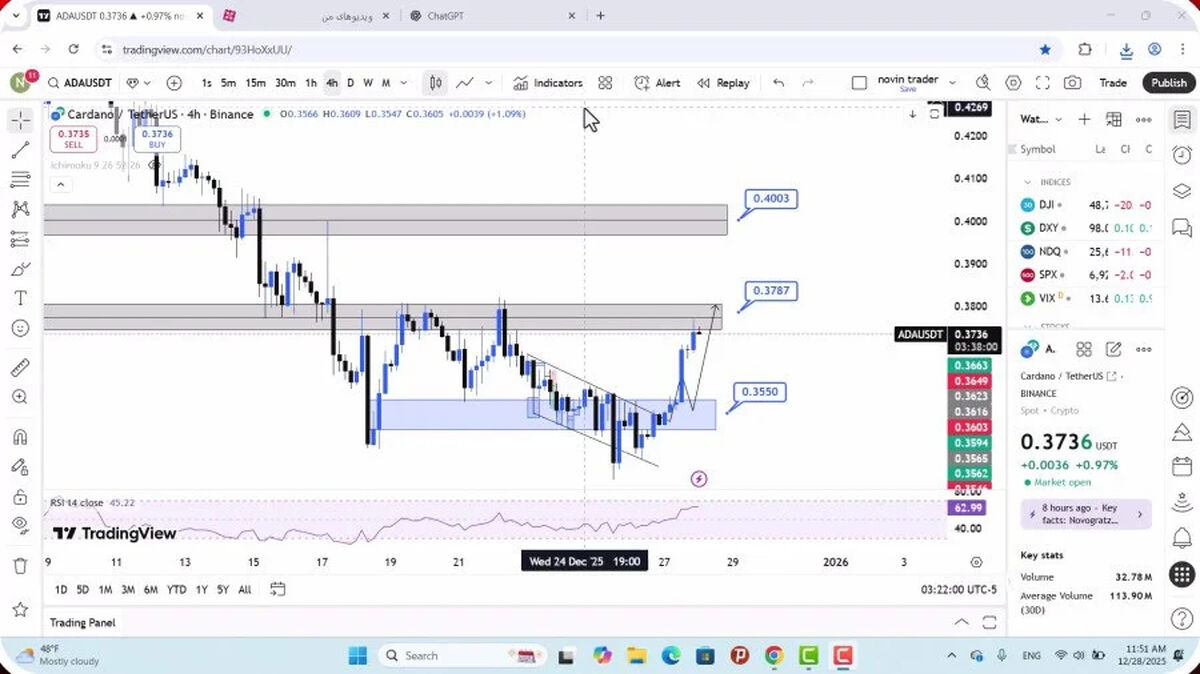Enter fullscreen mode

tap(1042, 83)
